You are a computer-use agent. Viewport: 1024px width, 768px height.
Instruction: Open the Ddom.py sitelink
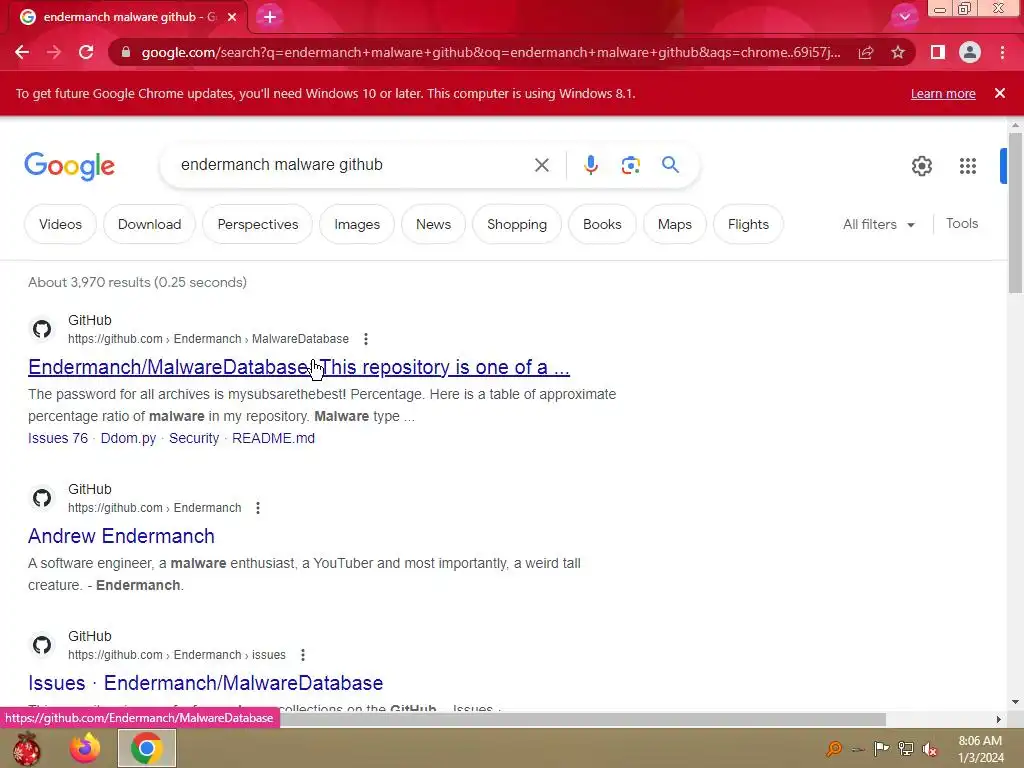128,438
